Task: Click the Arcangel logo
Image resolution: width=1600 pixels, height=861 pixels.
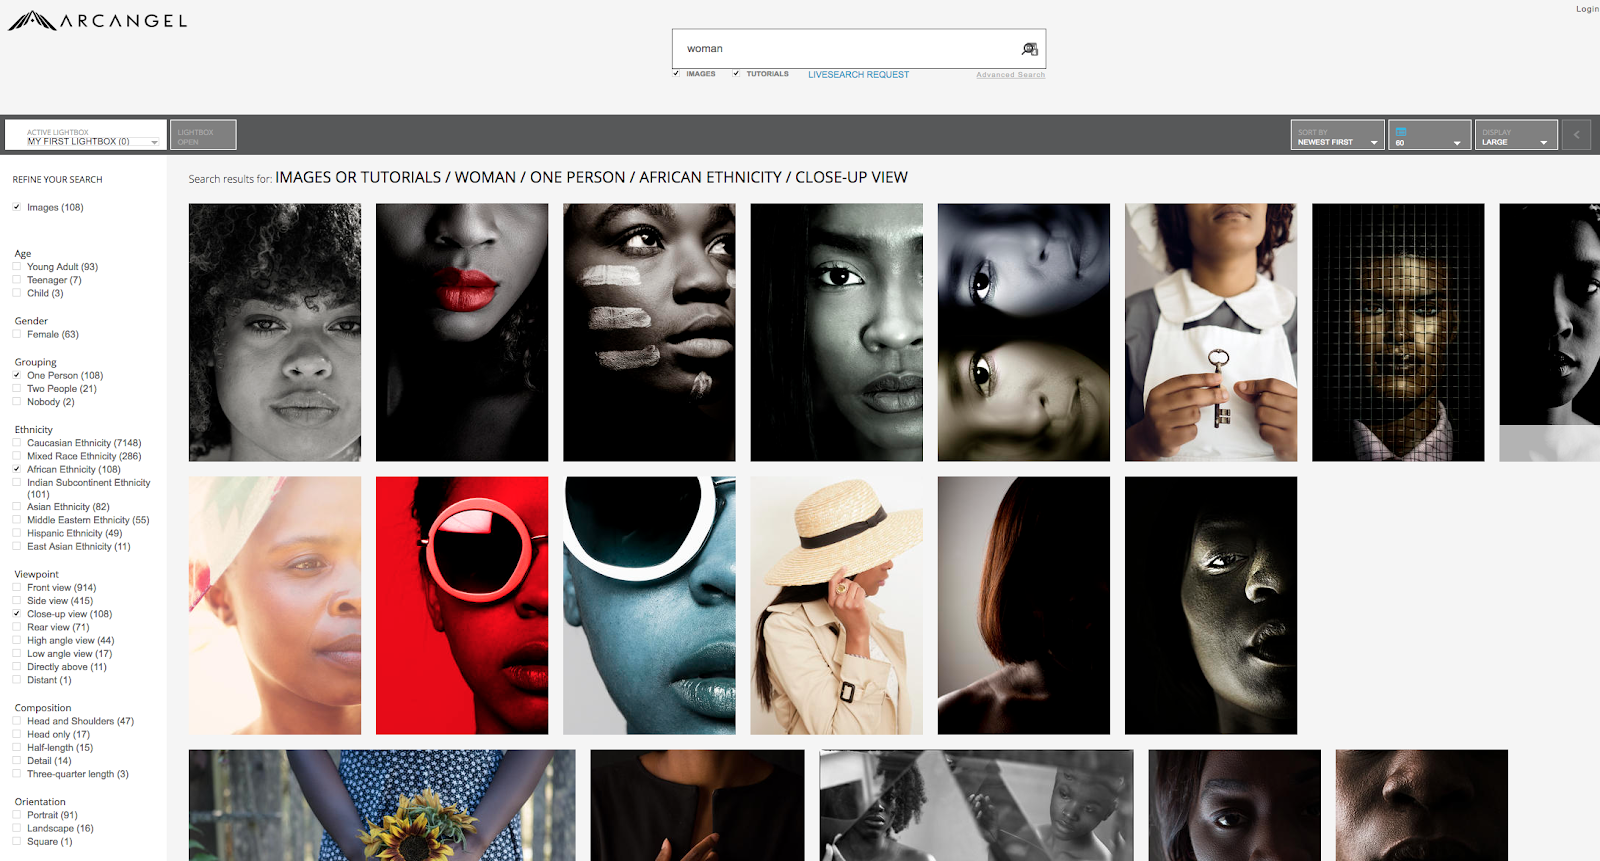Action: (x=98, y=20)
